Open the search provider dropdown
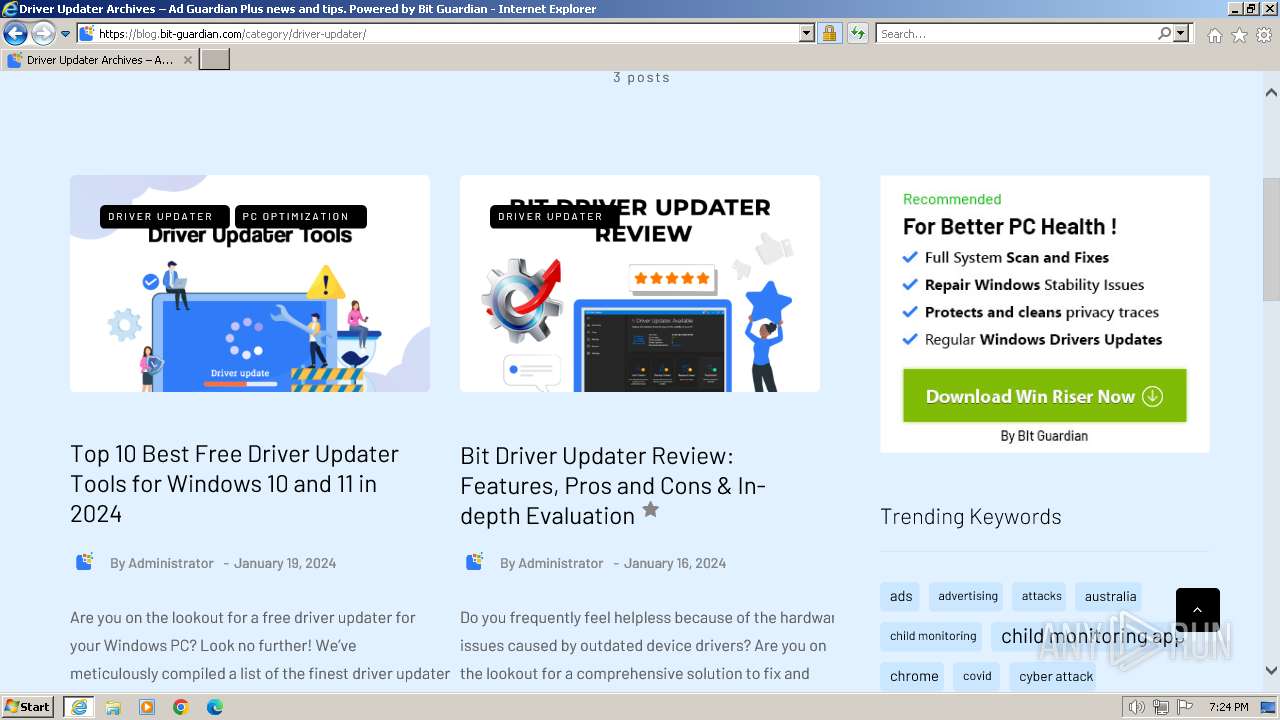Screen dimensions: 1280x720 pyautogui.click(x=1181, y=34)
